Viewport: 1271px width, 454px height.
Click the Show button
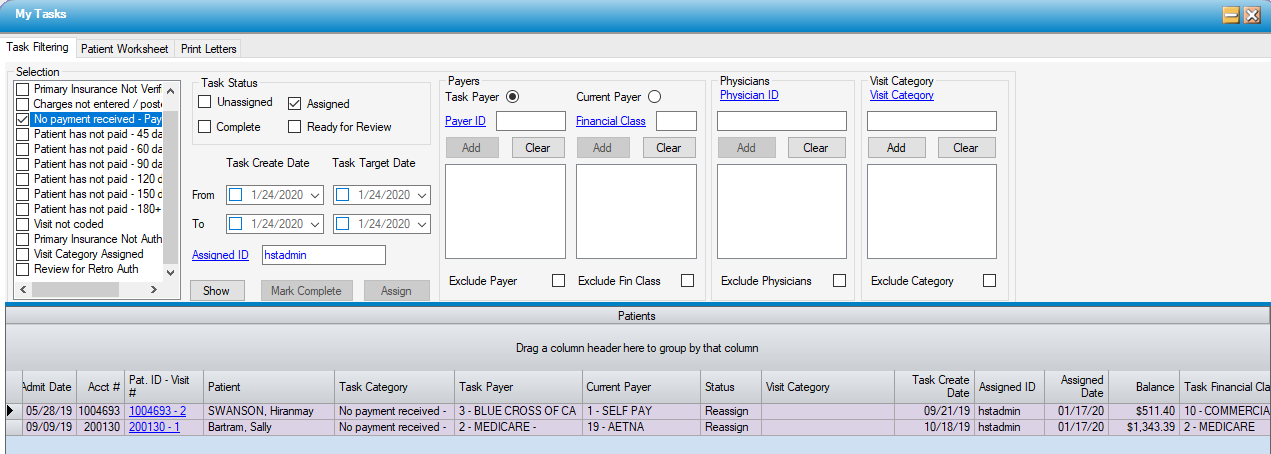[x=216, y=291]
